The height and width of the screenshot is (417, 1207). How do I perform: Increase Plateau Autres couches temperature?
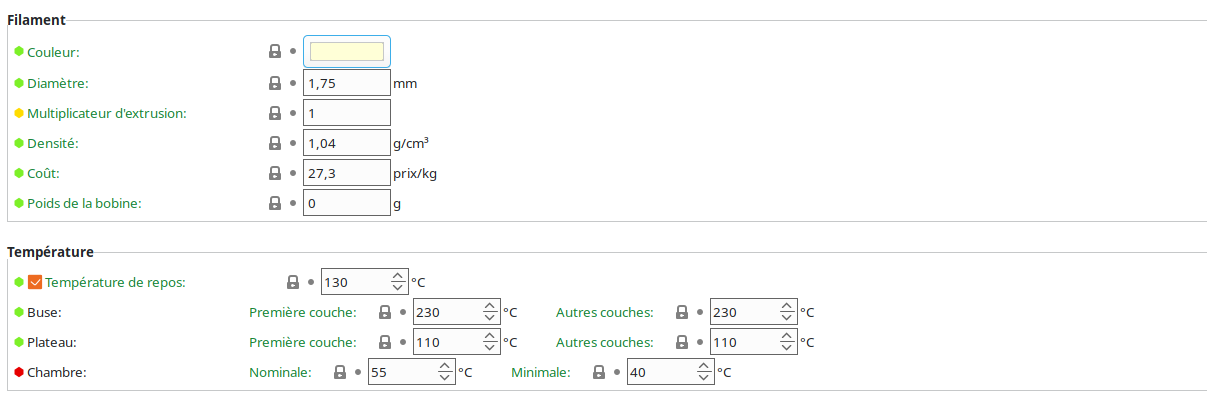[x=786, y=336]
